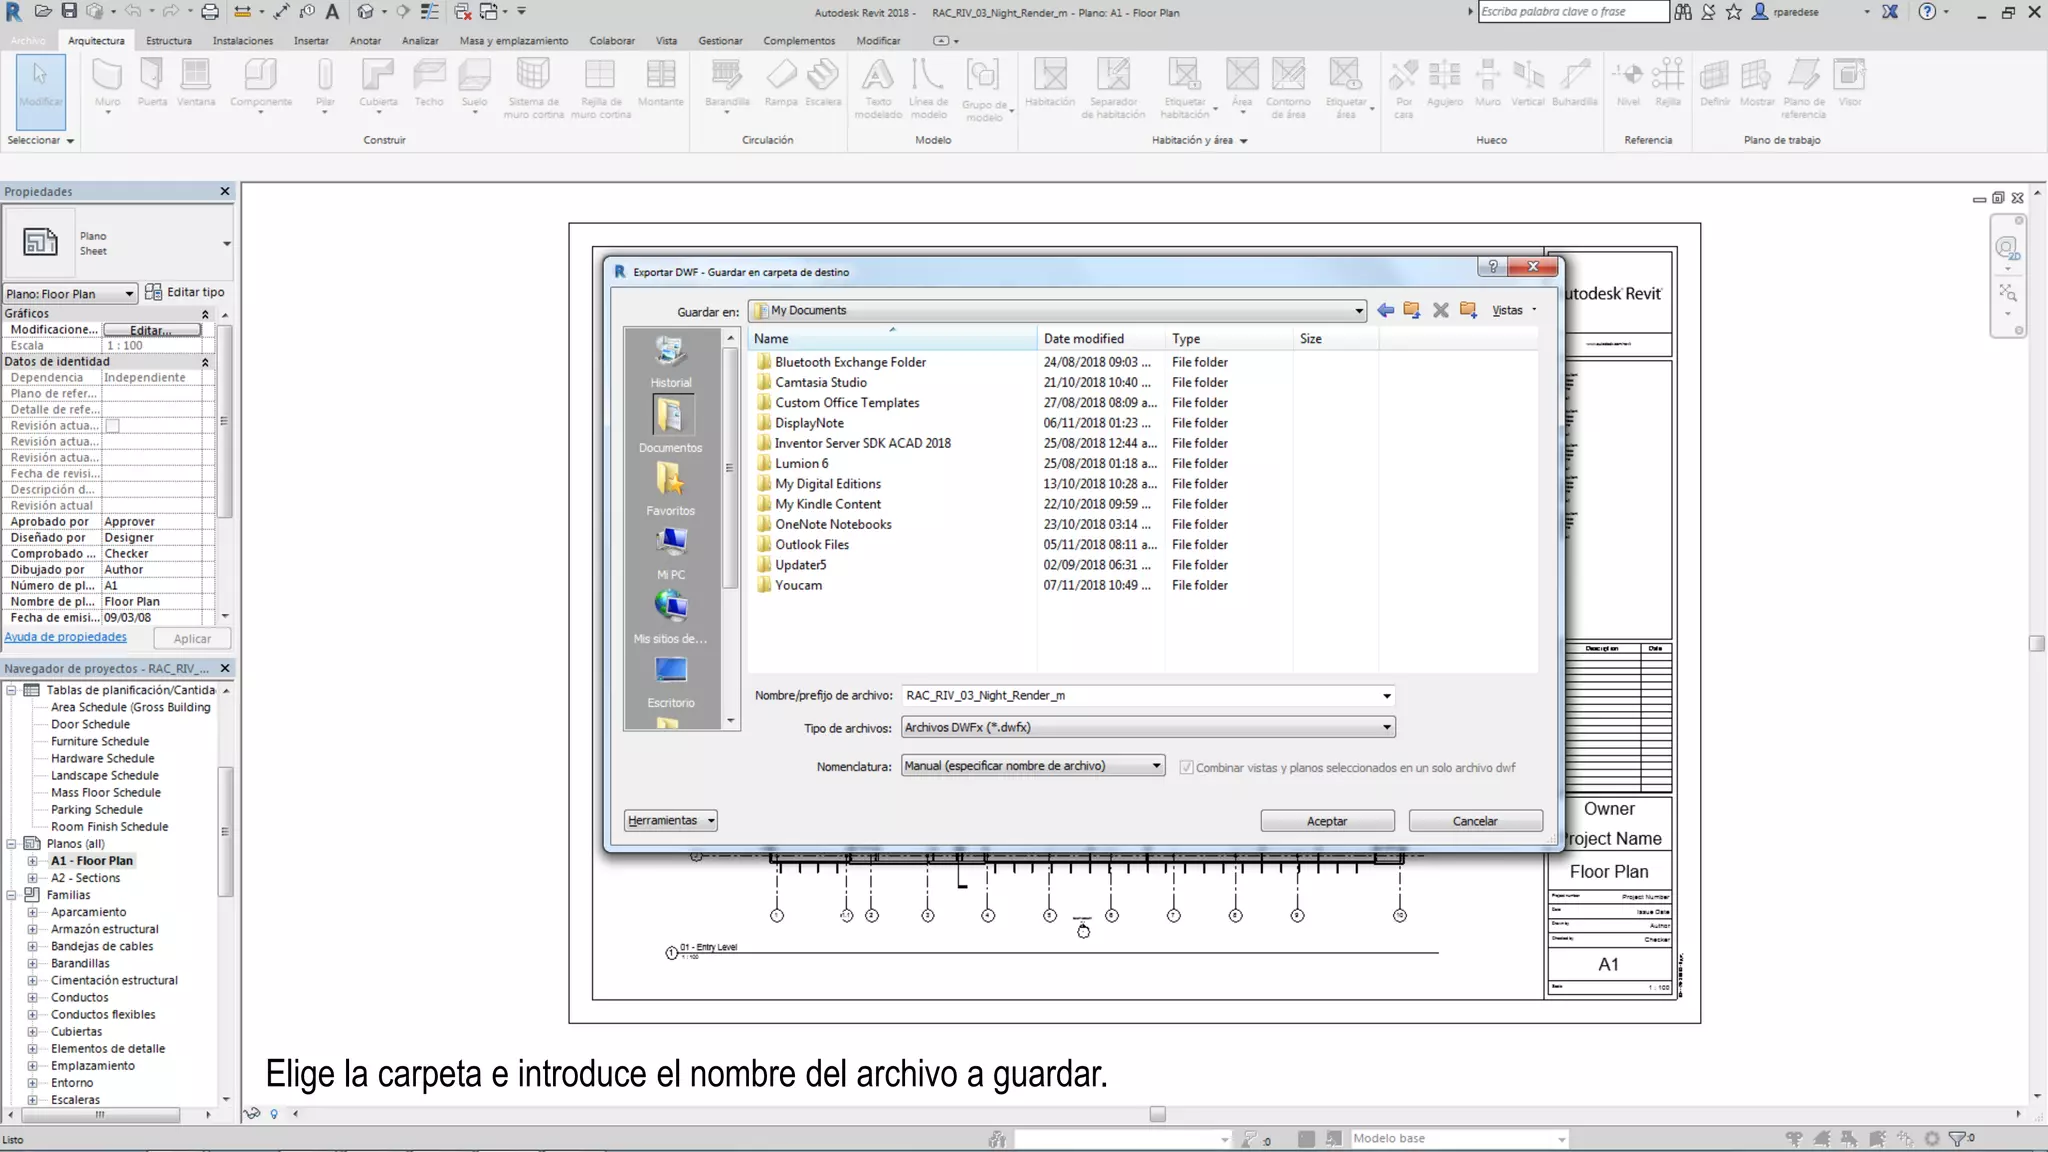Screen dimensions: 2048x1152
Task: Open the Vistas dropdown in dialog
Action: (1514, 311)
